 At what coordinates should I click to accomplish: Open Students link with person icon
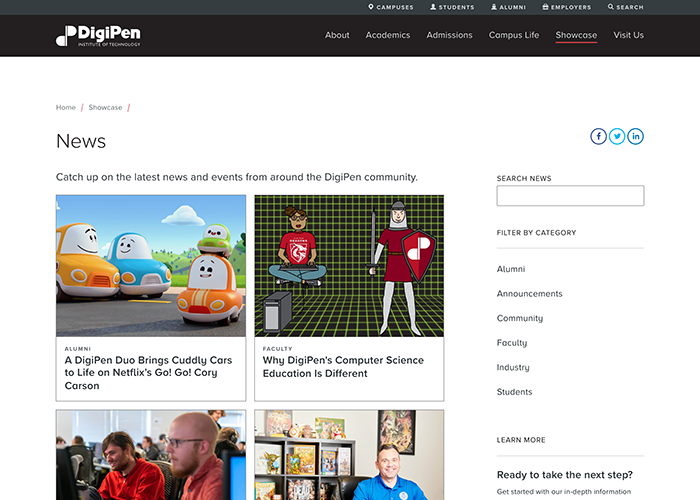(x=452, y=7)
